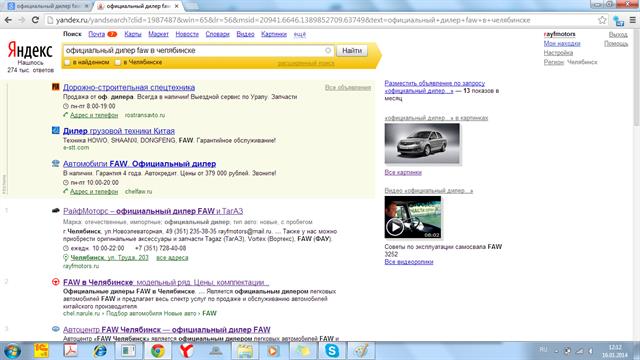Click the Выход logout link
640x360 pixels.
tap(618, 35)
